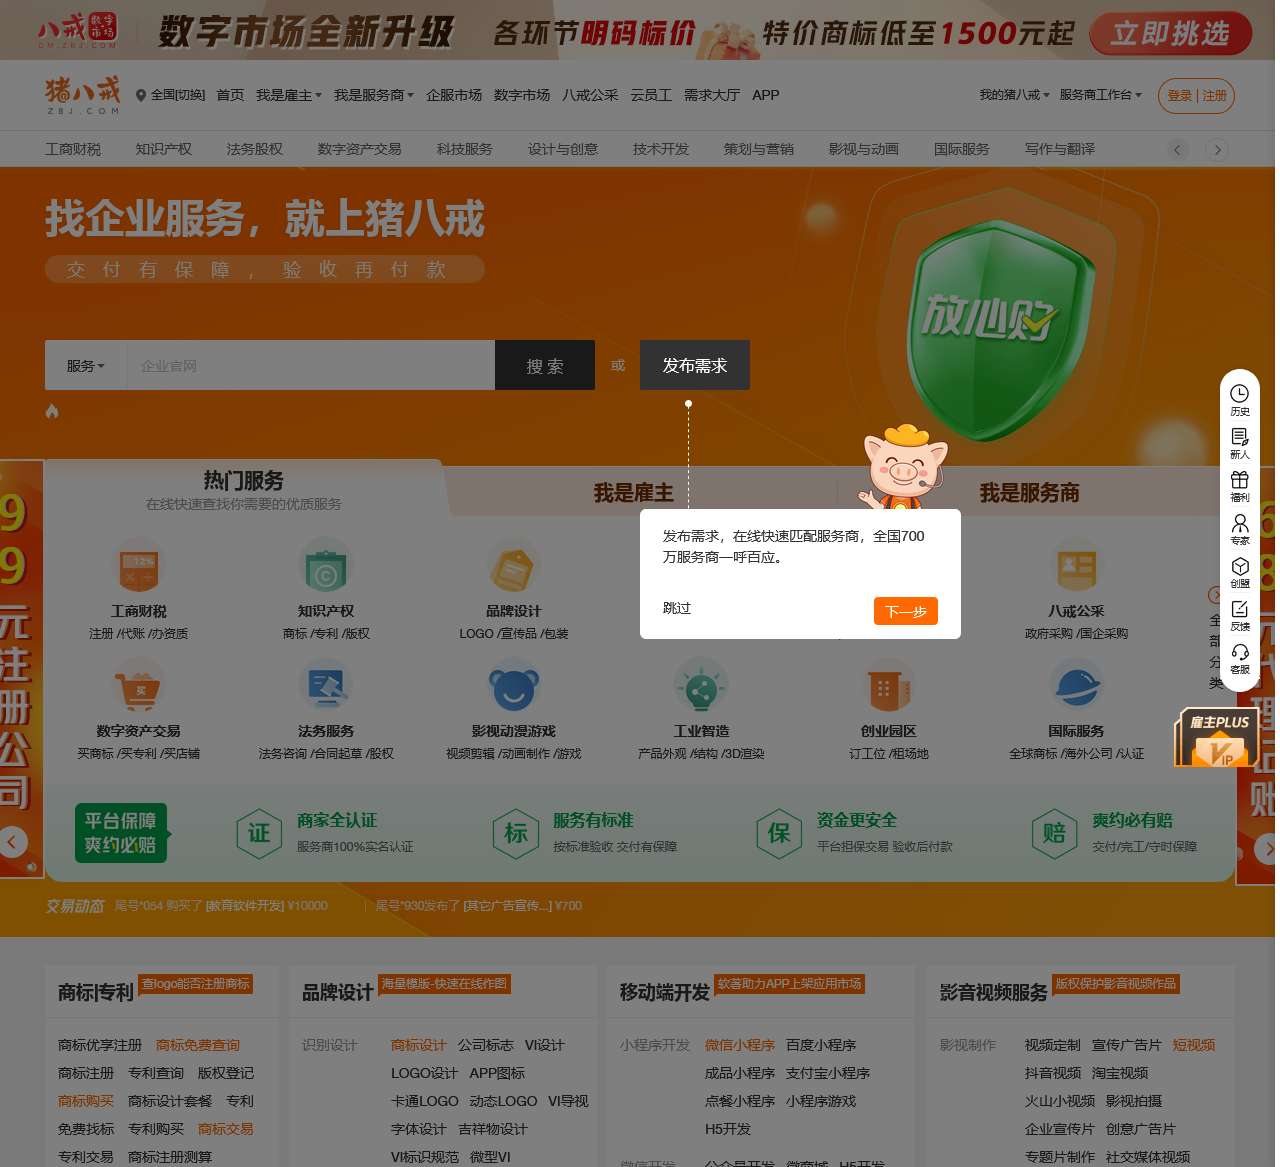The width and height of the screenshot is (1280, 1167).
Task: Open the 创题 cube sidebar icon
Action: (1239, 572)
